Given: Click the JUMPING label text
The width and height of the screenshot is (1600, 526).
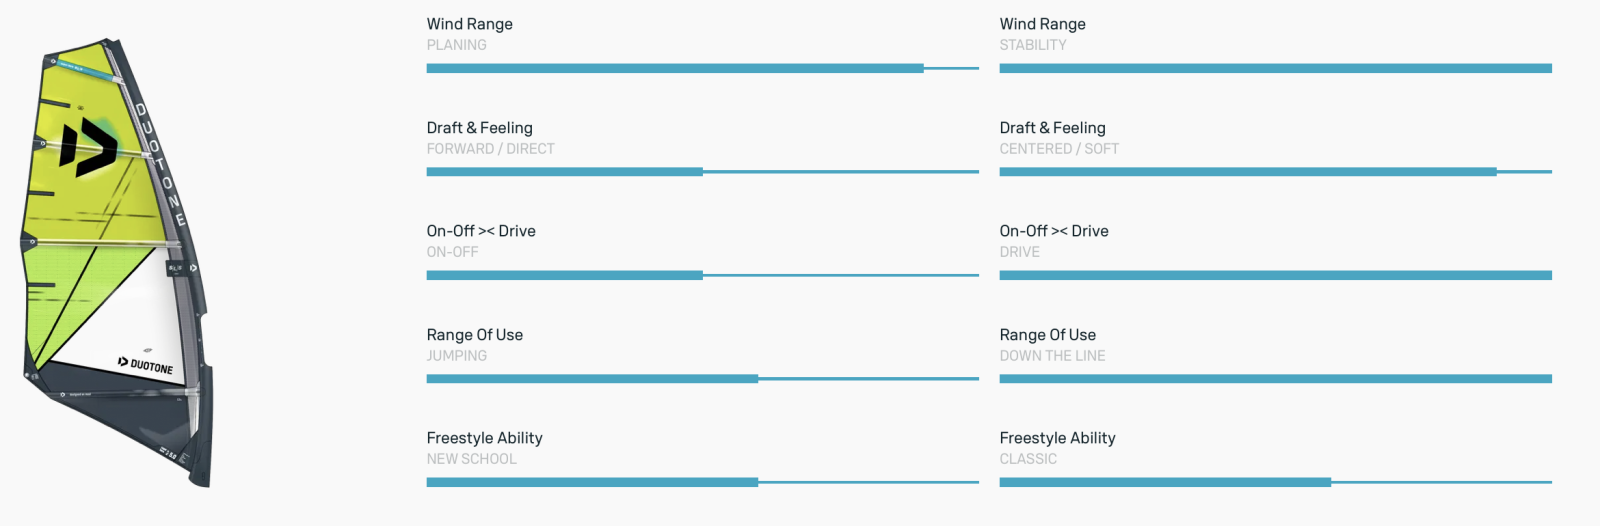Looking at the screenshot, I should click(457, 356).
